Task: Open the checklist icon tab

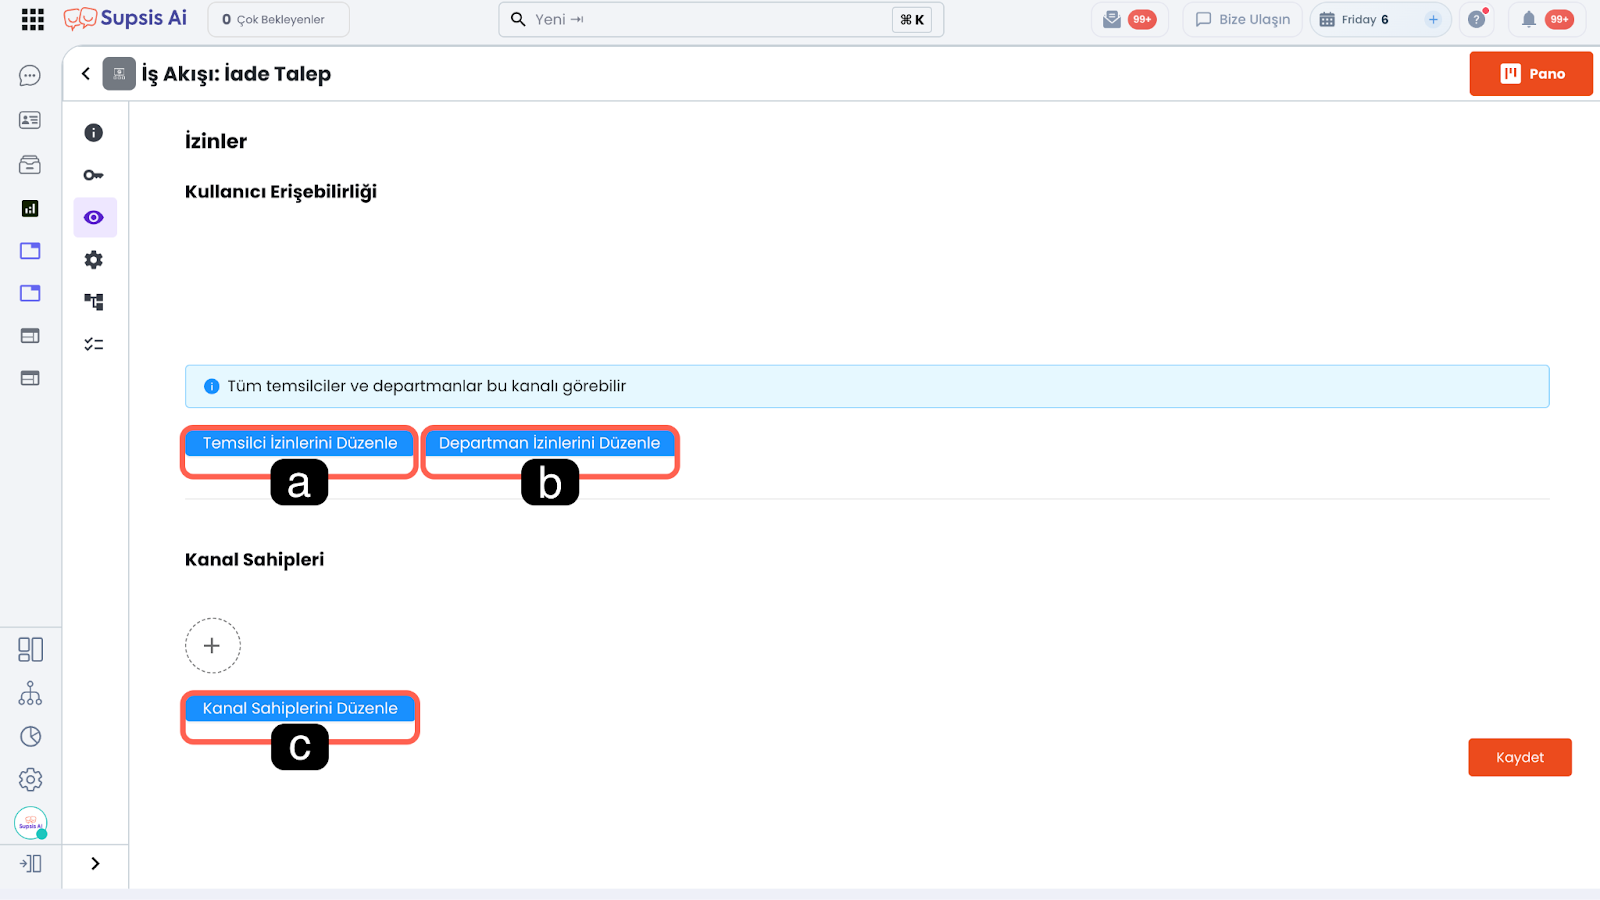Action: [x=94, y=344]
